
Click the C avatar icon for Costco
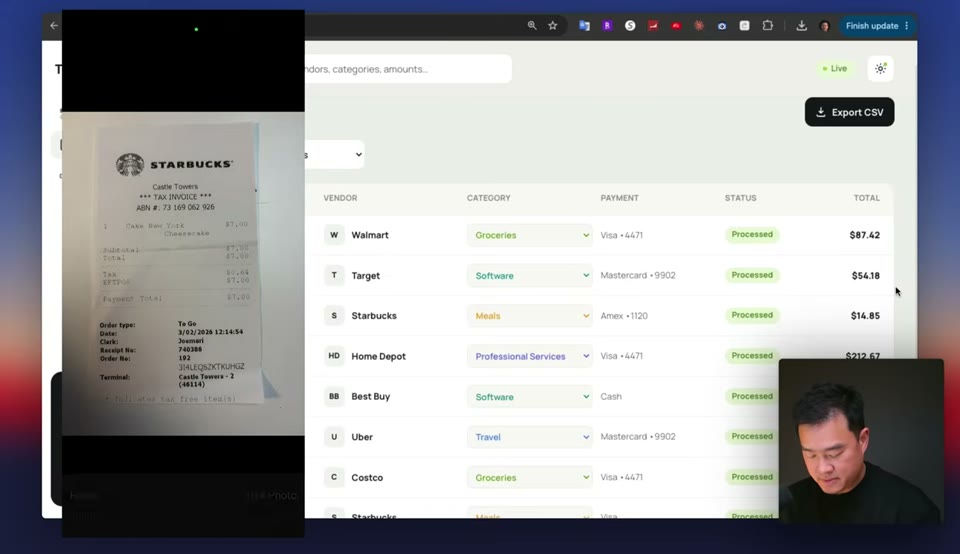click(x=334, y=477)
